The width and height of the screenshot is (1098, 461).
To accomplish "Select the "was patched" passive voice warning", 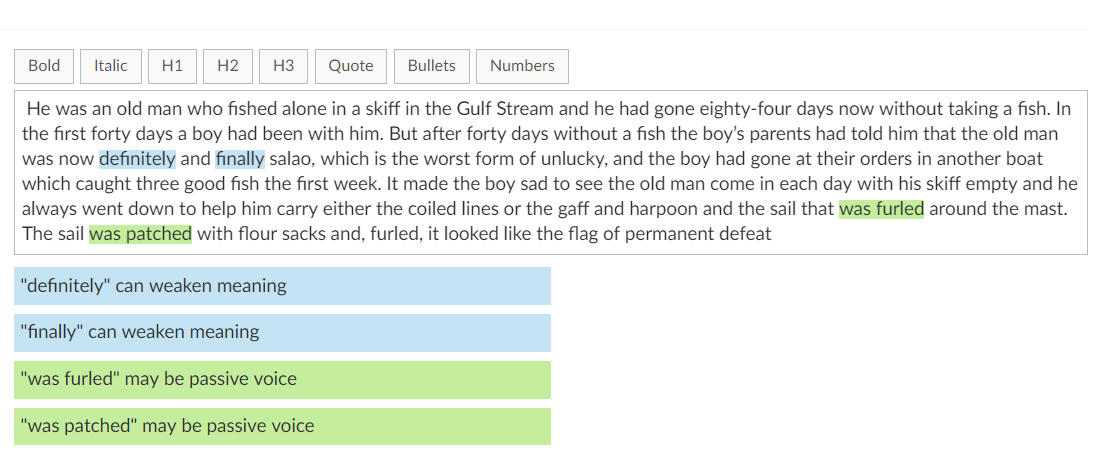I will coord(282,426).
